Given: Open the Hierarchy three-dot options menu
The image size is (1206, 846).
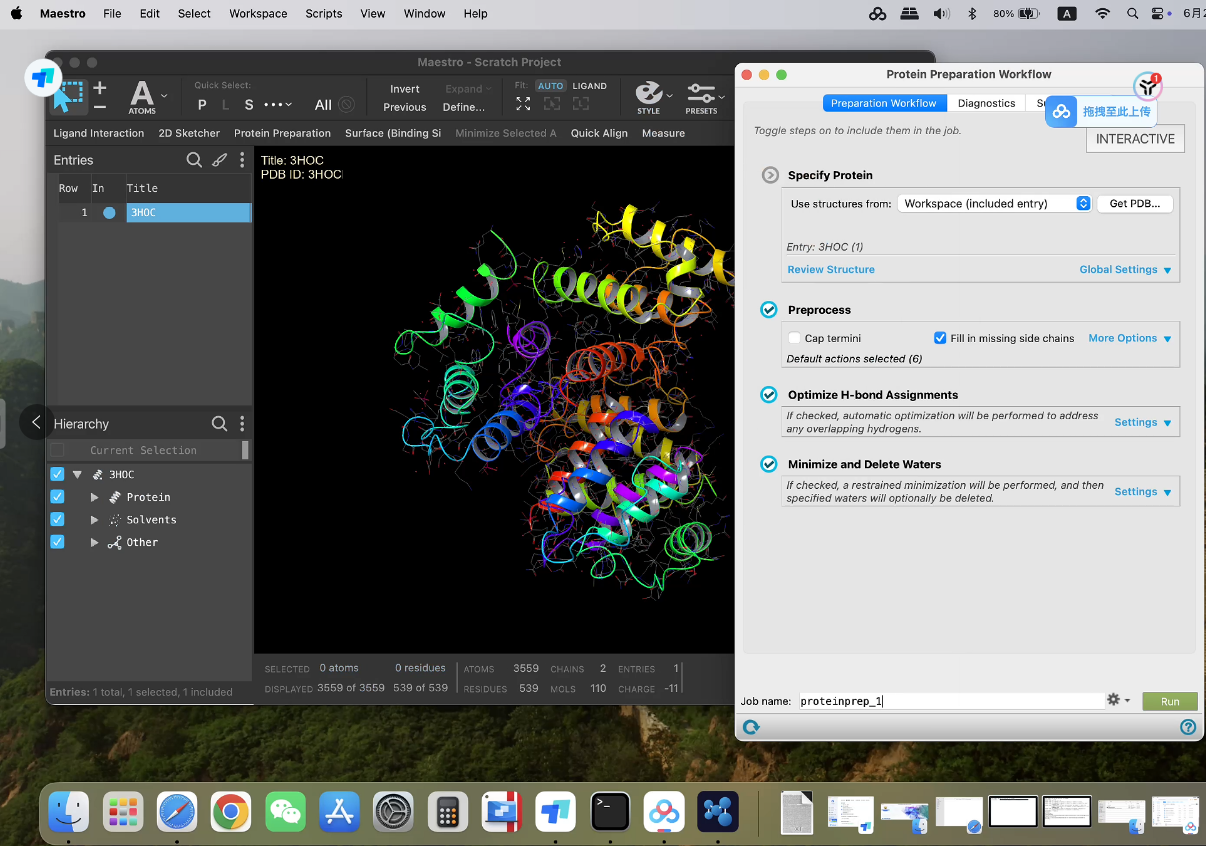Looking at the screenshot, I should click(x=242, y=424).
